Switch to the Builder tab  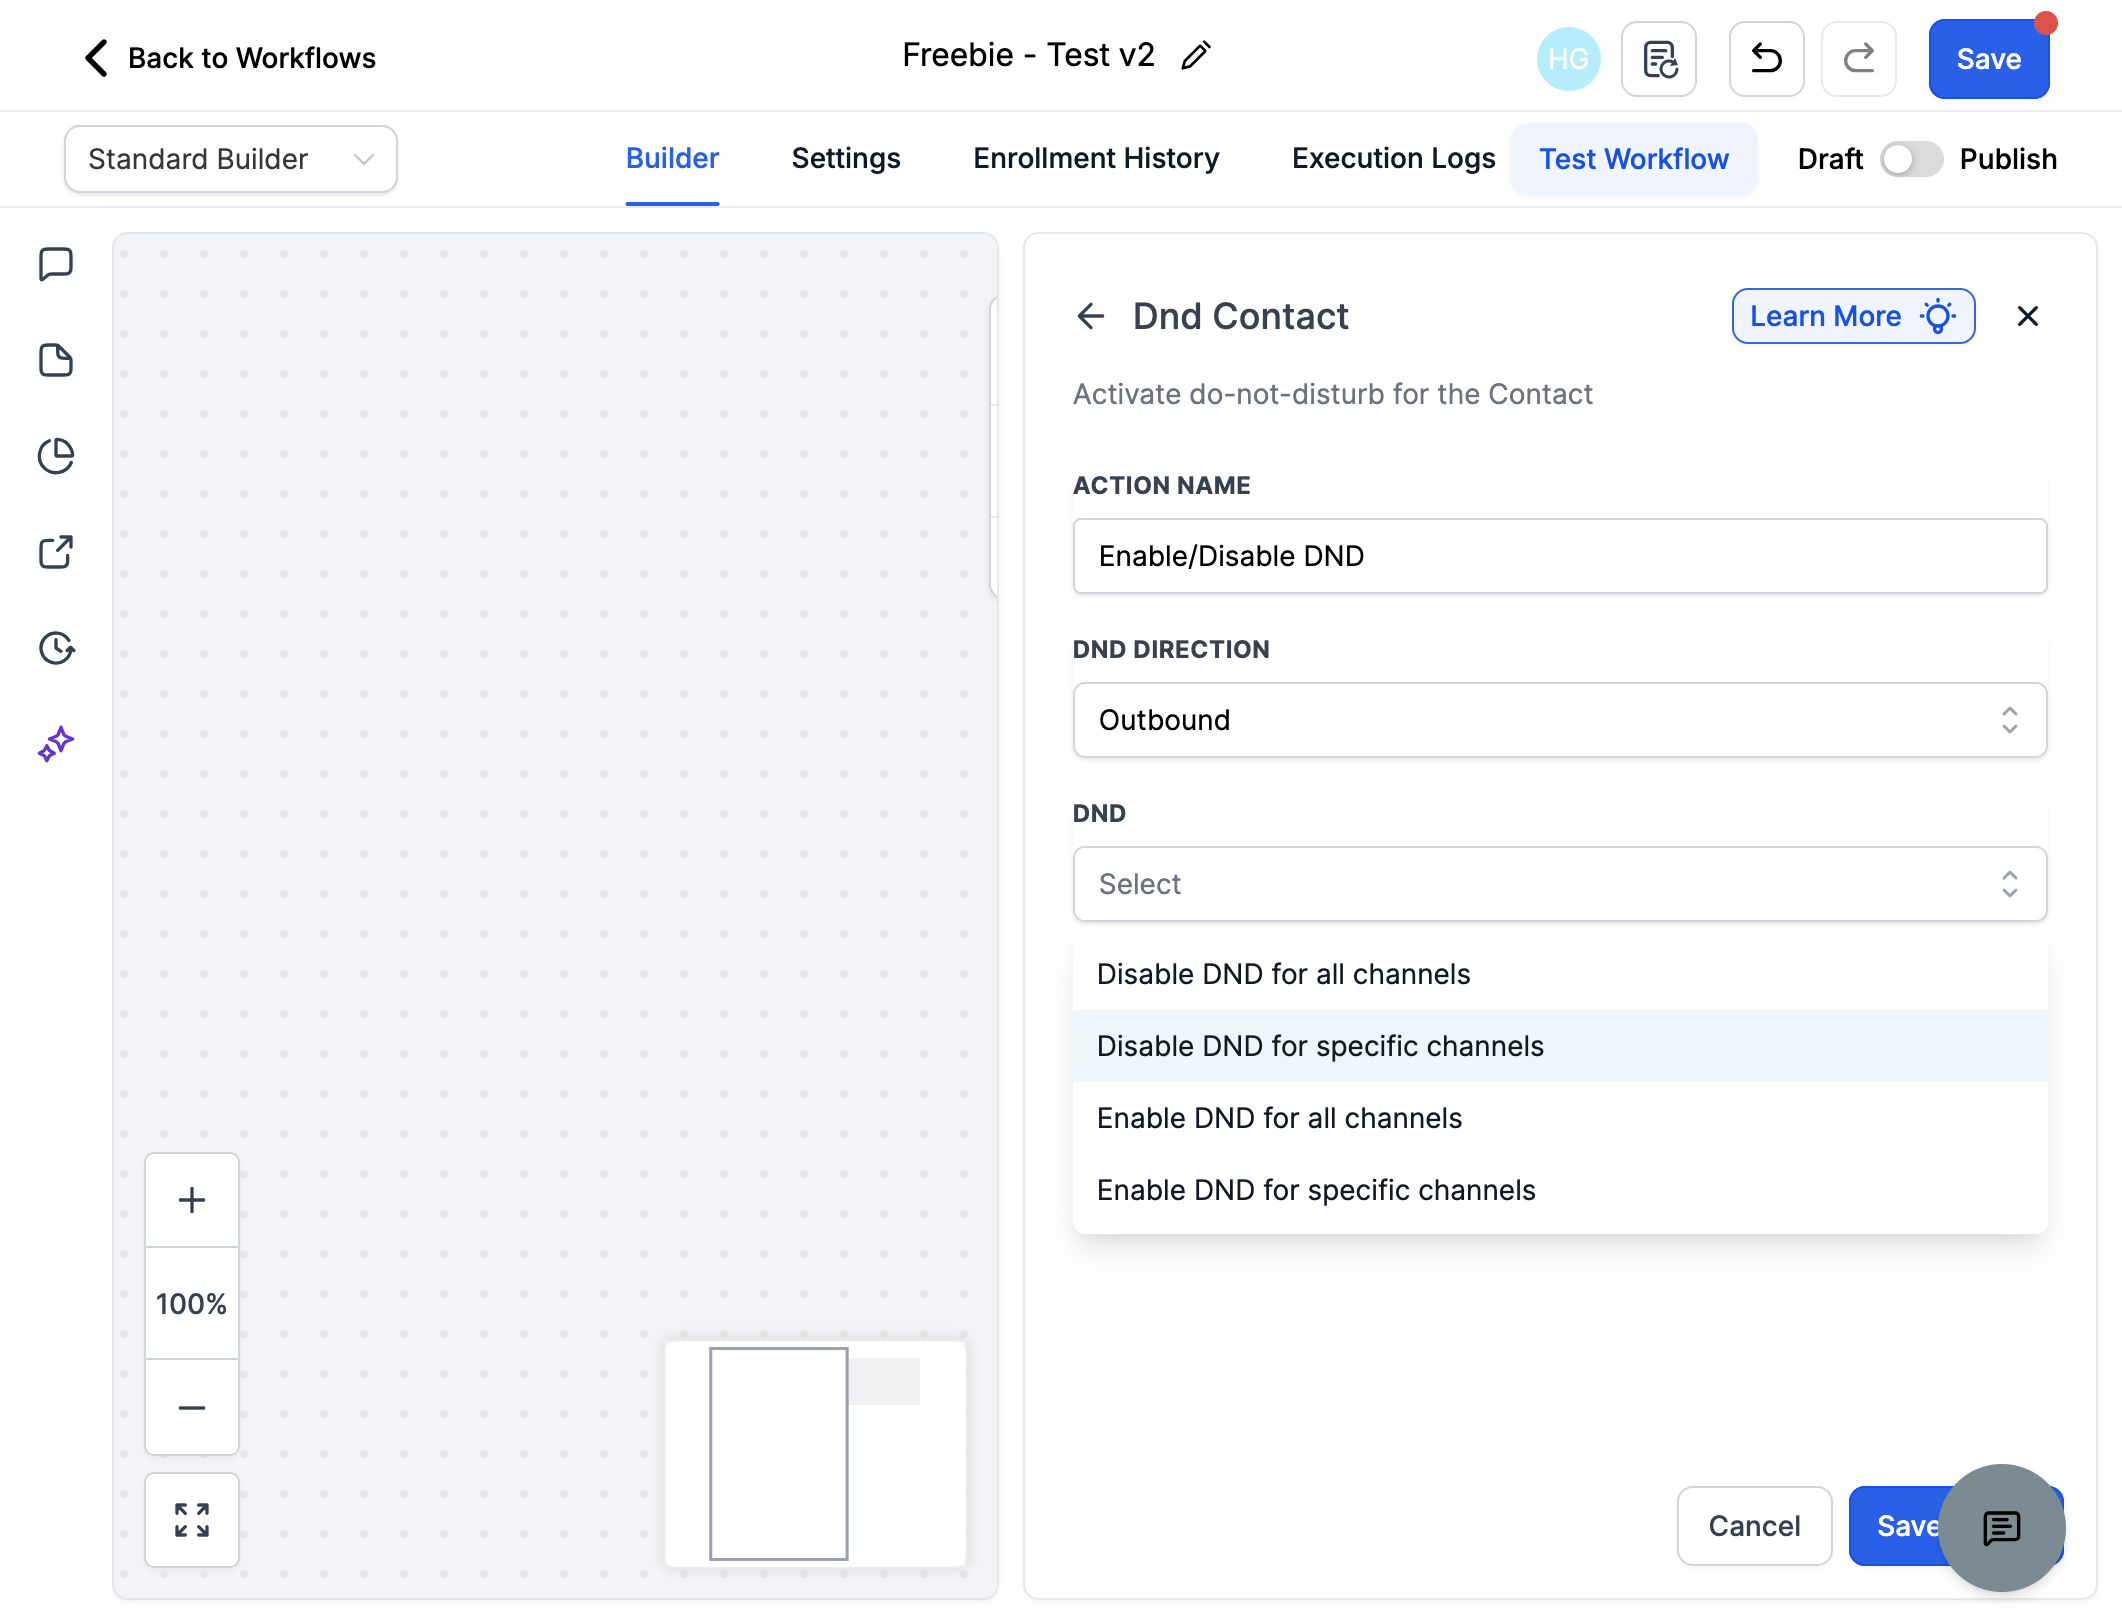click(673, 159)
